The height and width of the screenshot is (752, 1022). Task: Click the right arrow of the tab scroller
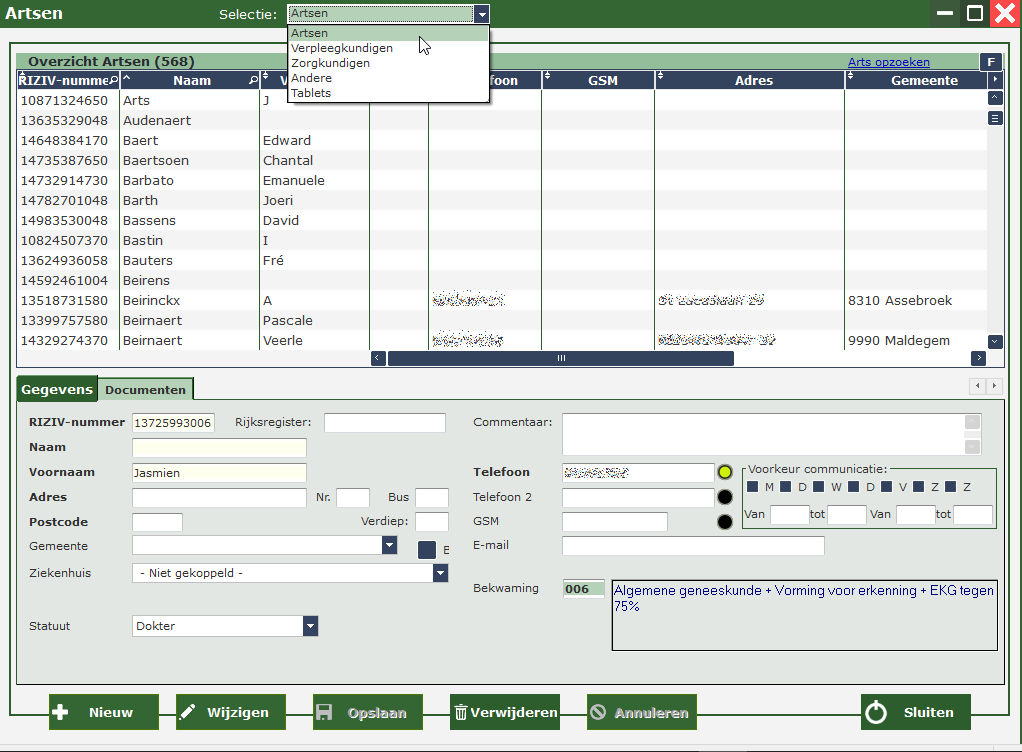(x=994, y=386)
